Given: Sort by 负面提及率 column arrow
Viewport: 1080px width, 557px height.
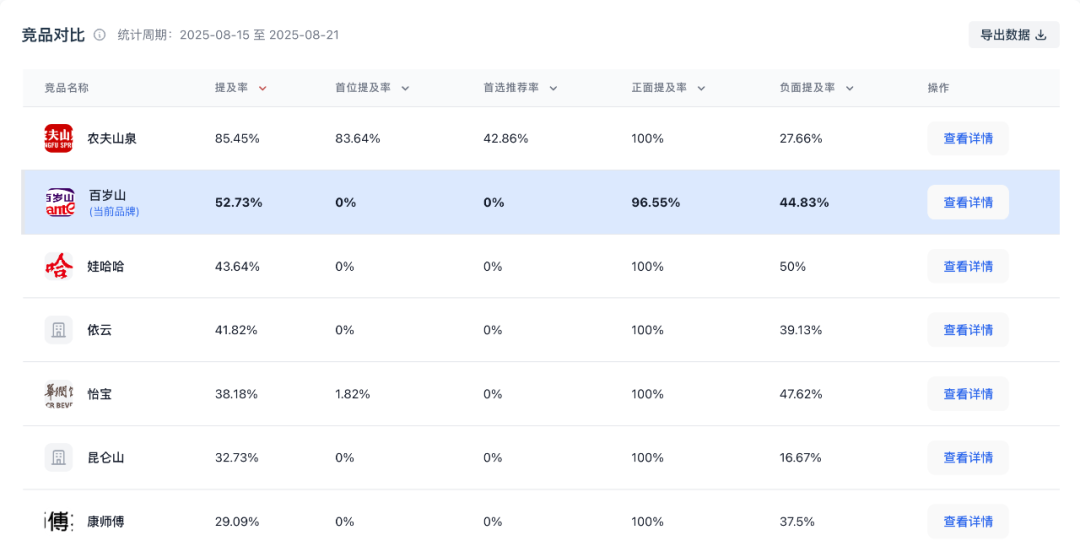Looking at the screenshot, I should click(849, 88).
